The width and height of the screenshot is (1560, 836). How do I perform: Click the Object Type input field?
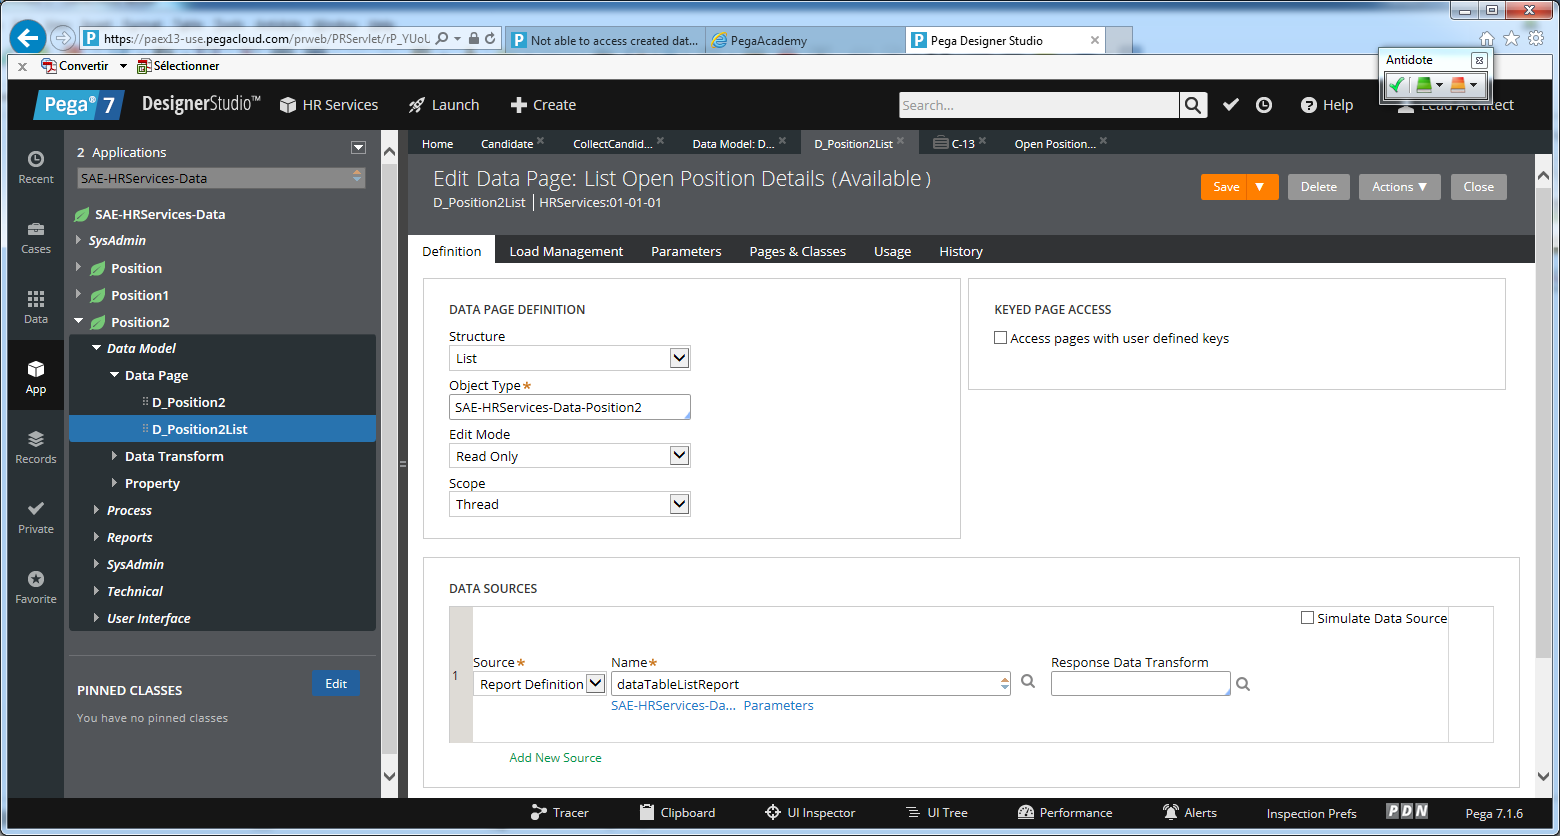point(570,407)
